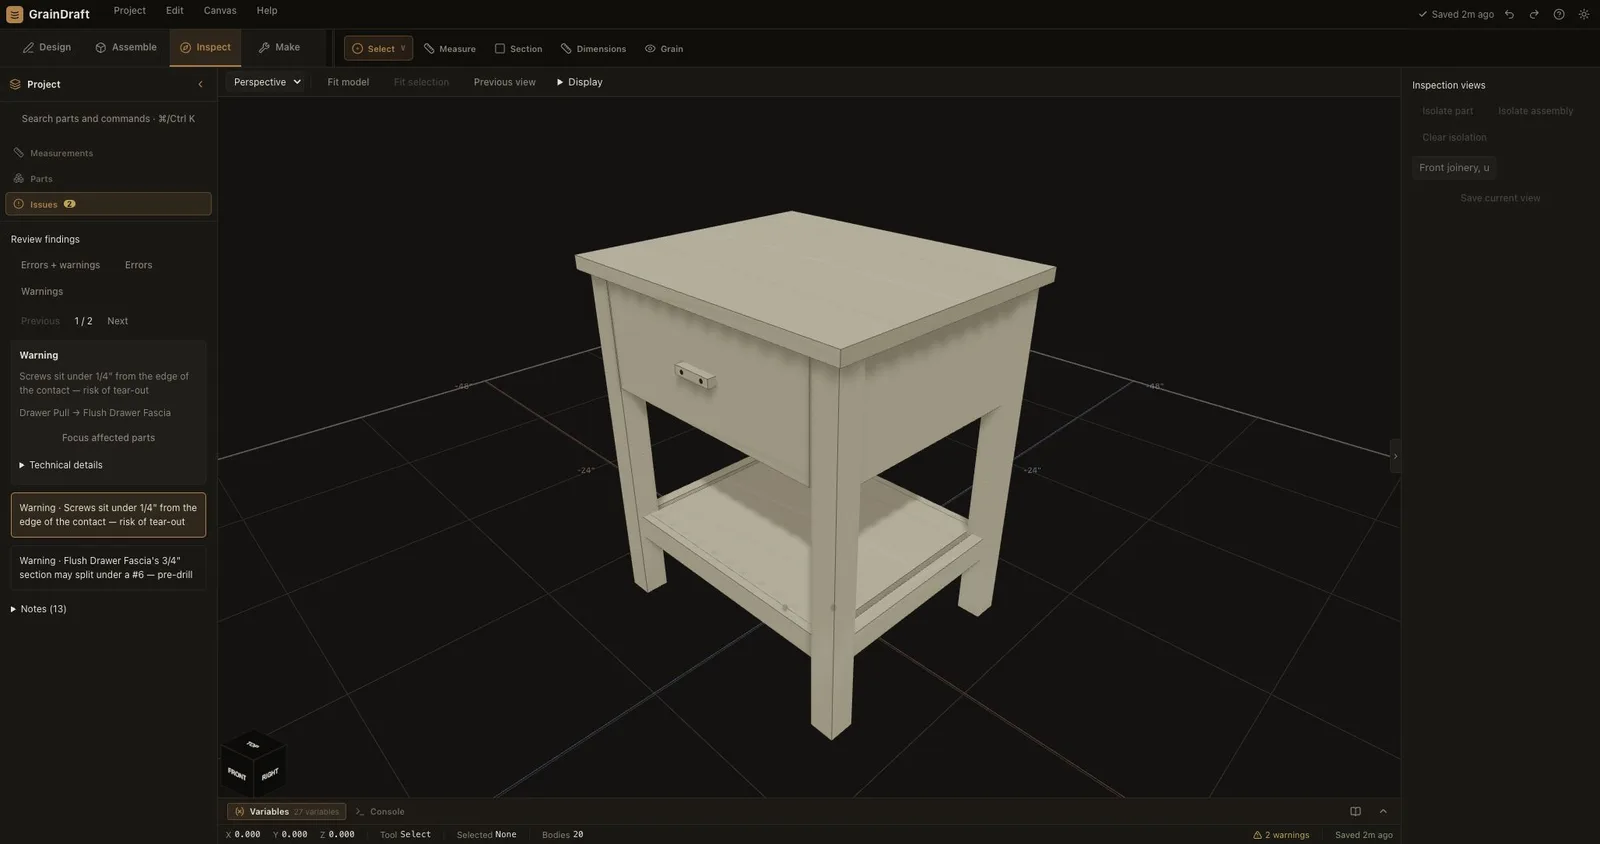
Task: Switch to the Inspect tab
Action: (x=205, y=47)
